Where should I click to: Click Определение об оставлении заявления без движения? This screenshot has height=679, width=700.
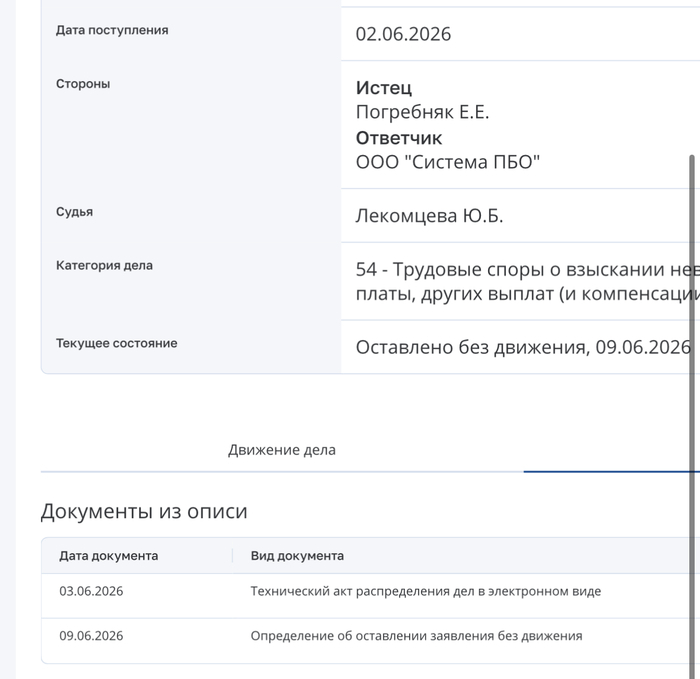pyautogui.click(x=416, y=636)
